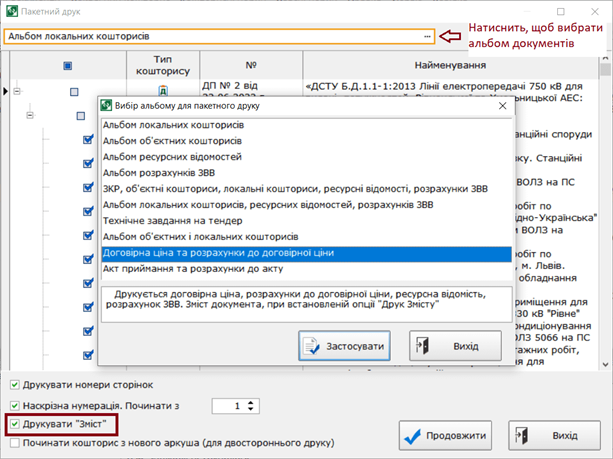Collapse the second-level tree node

click(30, 116)
